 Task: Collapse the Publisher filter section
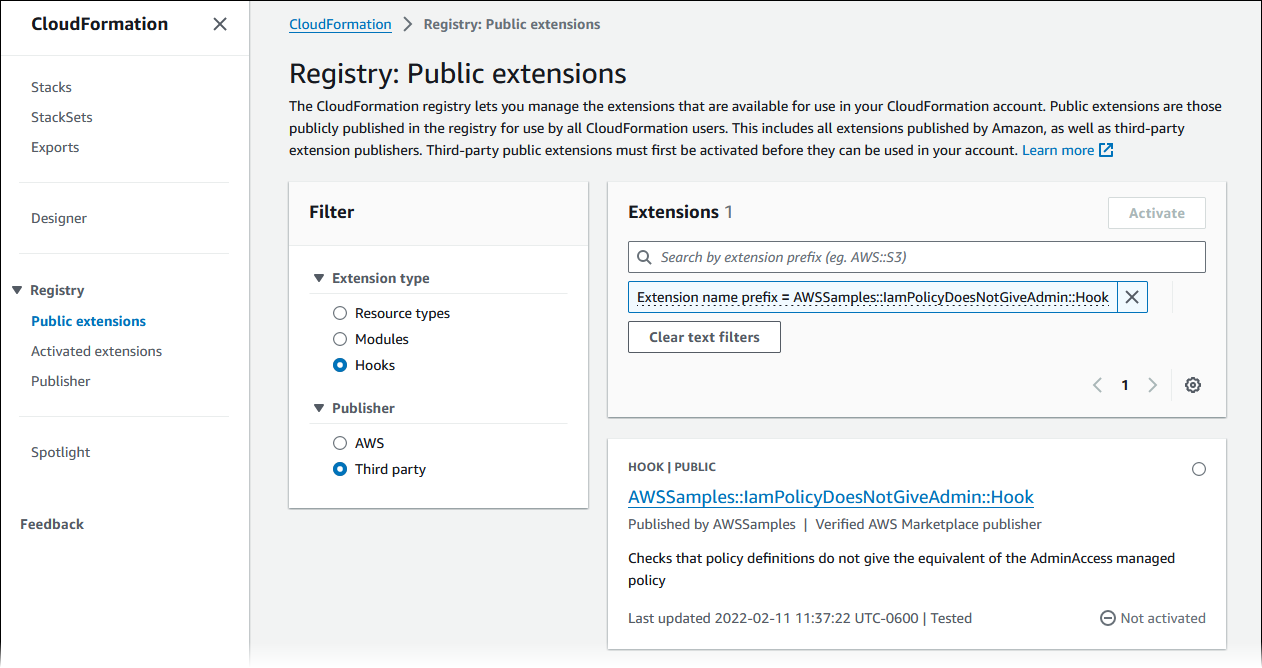click(x=319, y=408)
